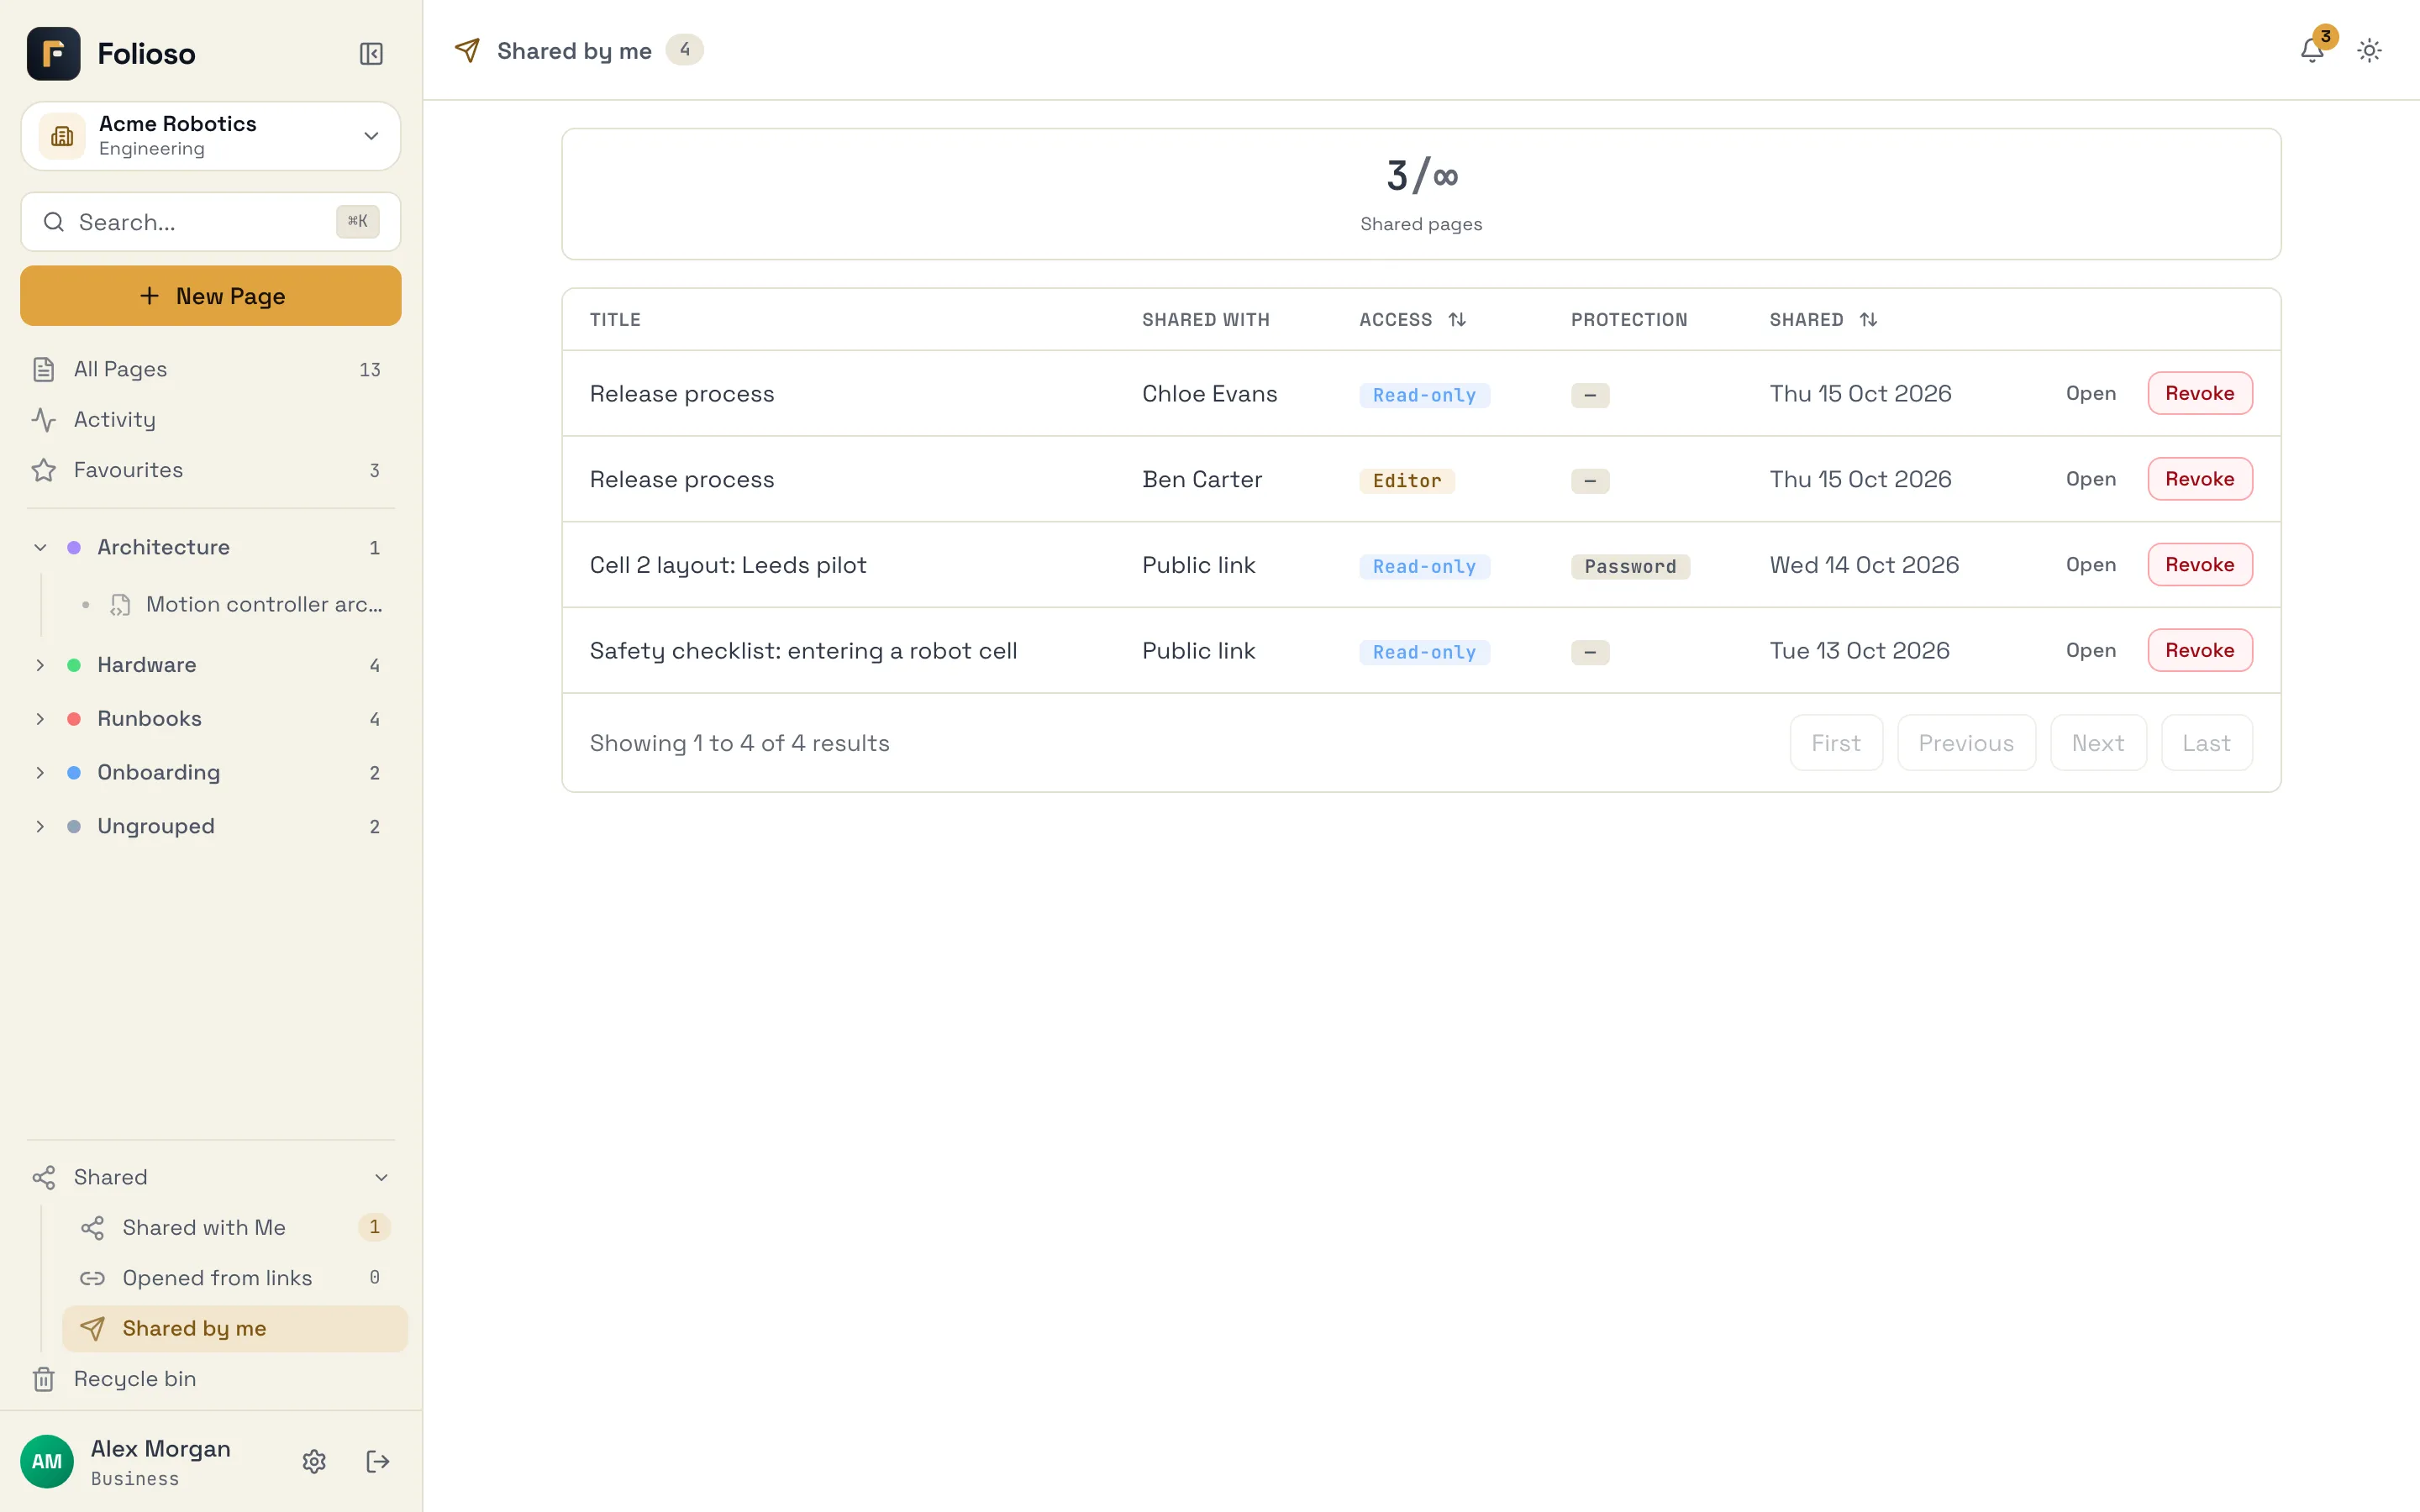Select Shared by me in sidebar
2420x1512 pixels.
point(235,1328)
